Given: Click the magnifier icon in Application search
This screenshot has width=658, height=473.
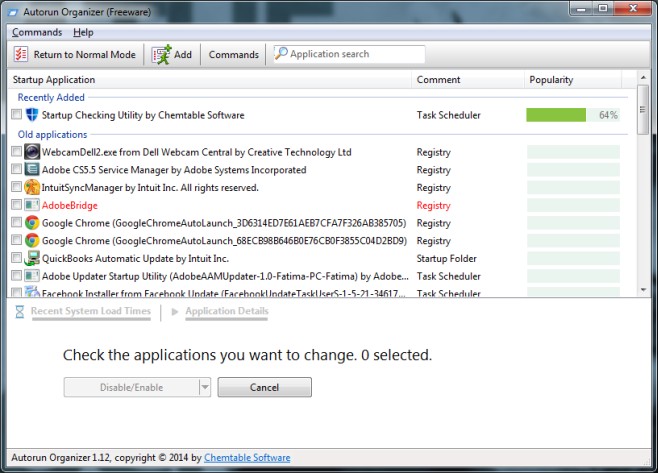Looking at the screenshot, I should coord(281,54).
